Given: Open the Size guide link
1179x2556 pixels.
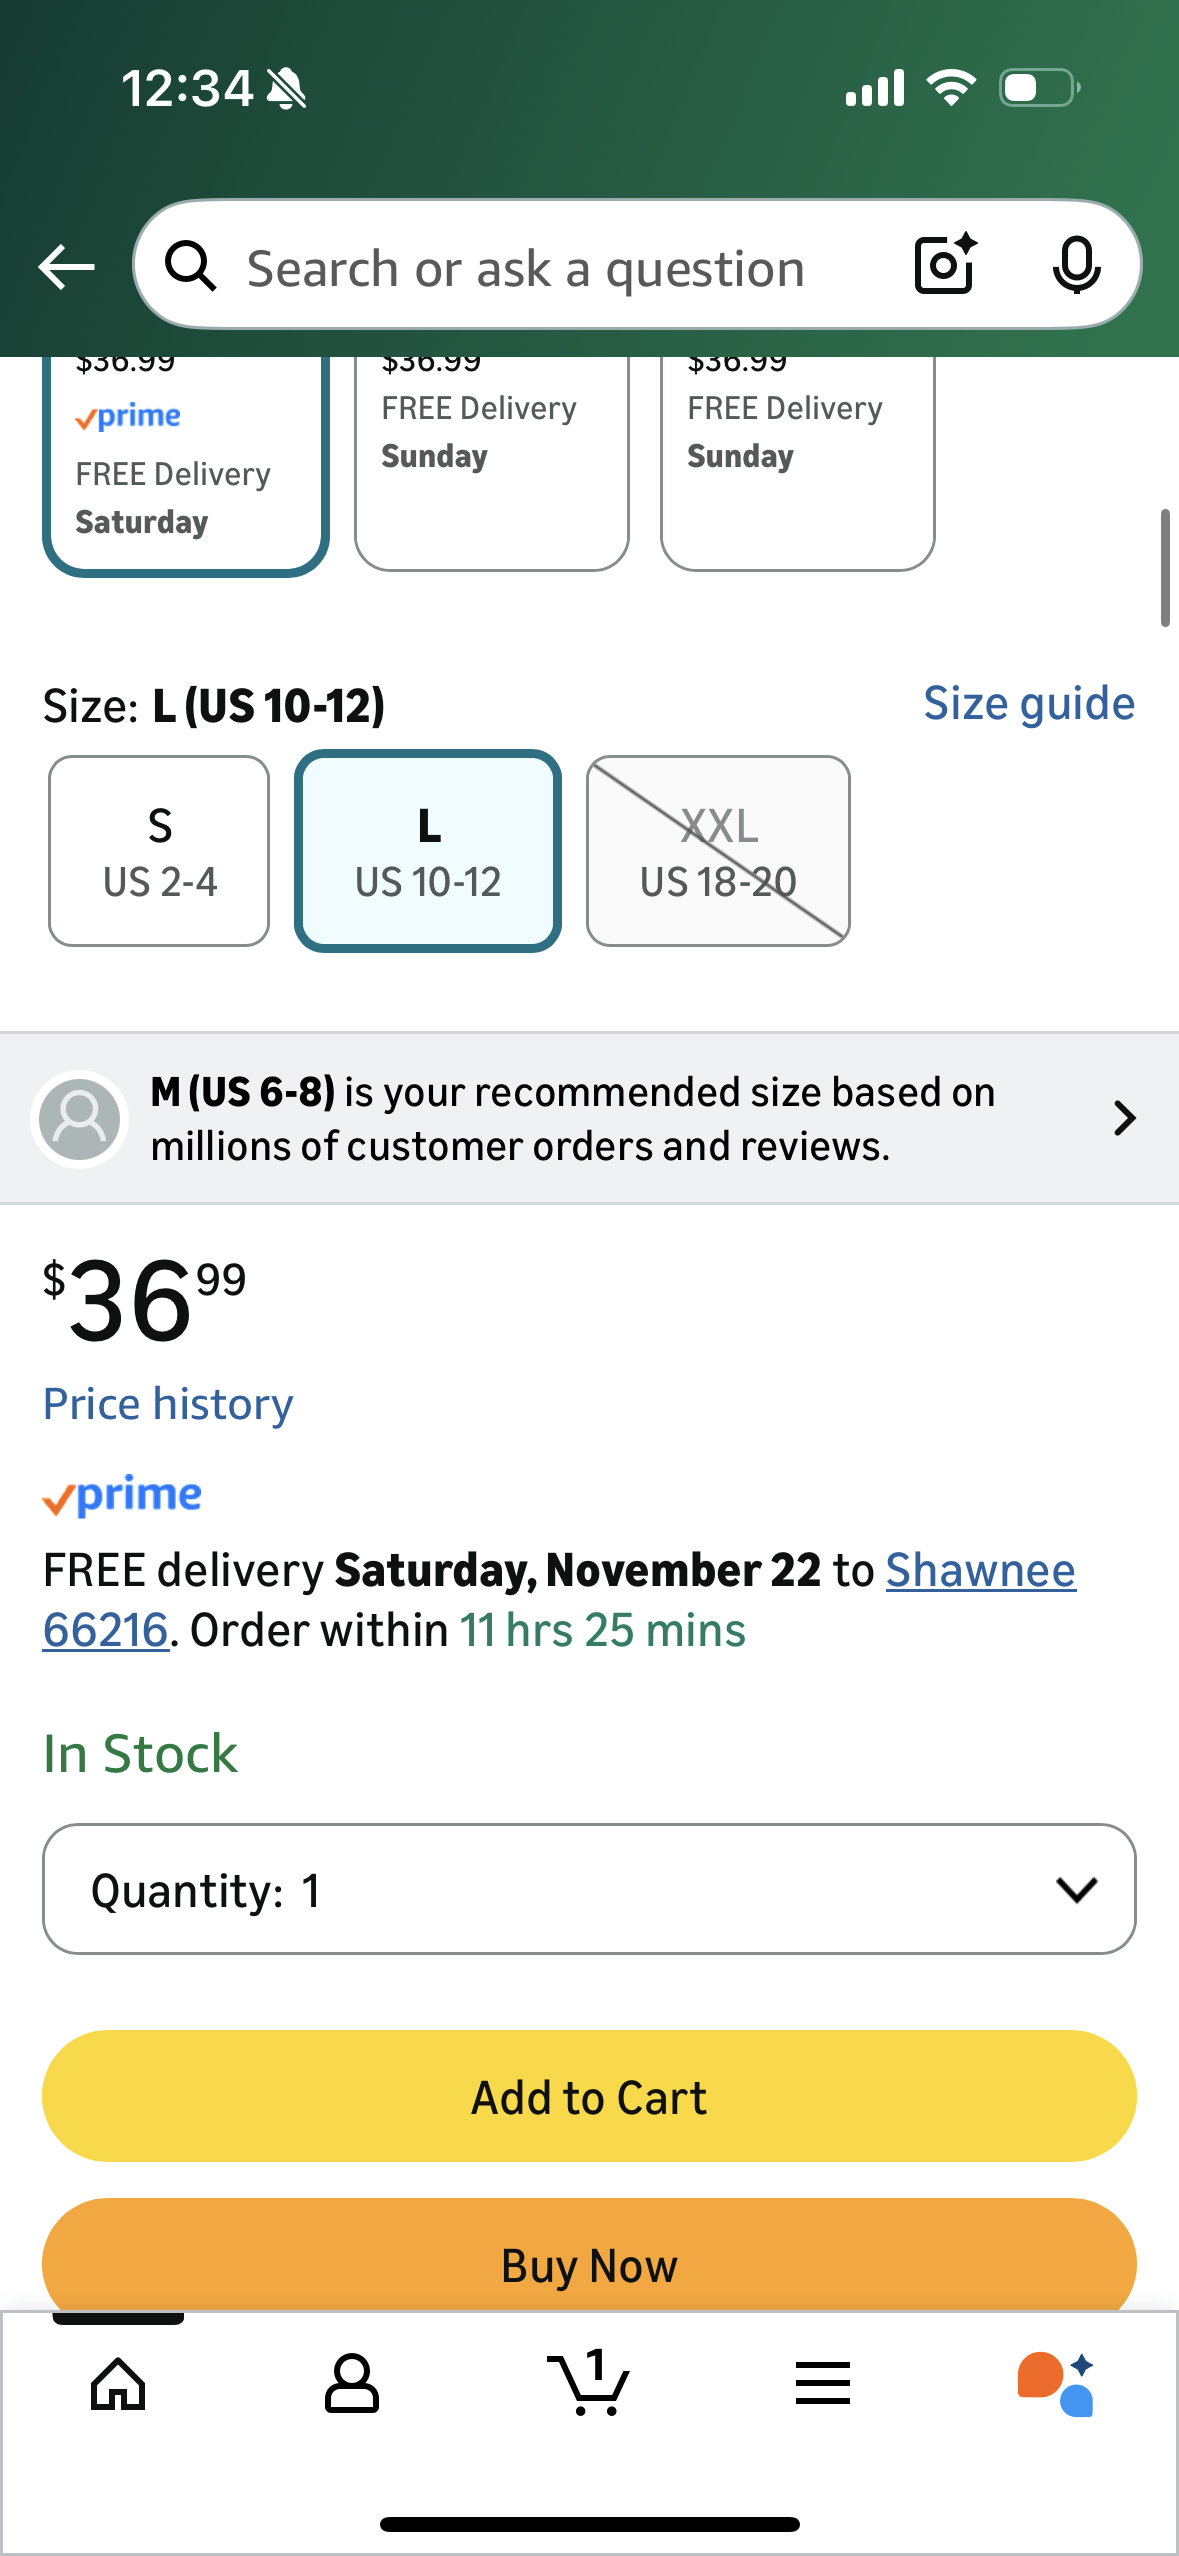Looking at the screenshot, I should click(x=1028, y=704).
